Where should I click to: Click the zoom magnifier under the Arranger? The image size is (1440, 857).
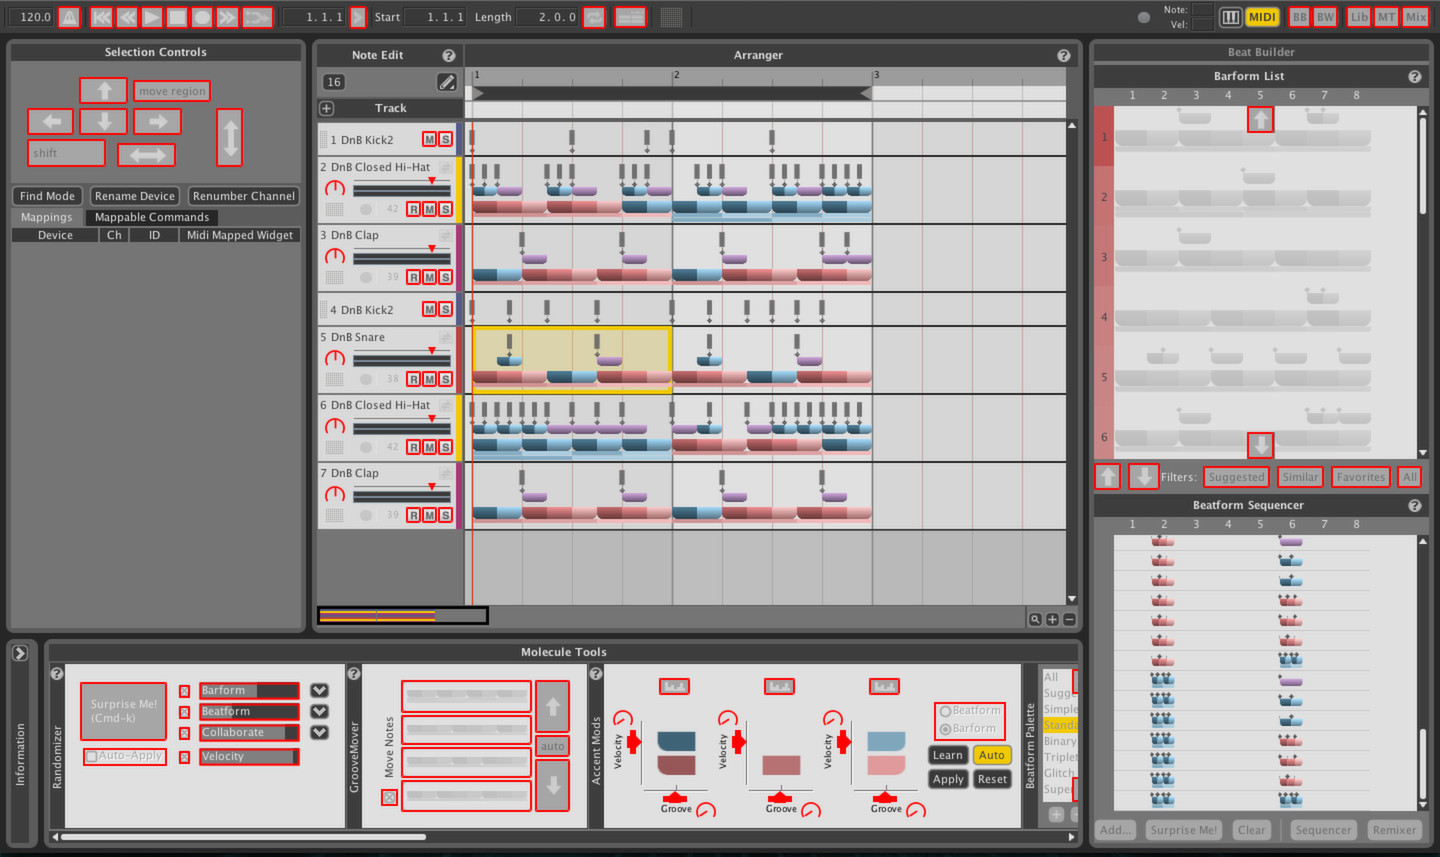(1036, 619)
